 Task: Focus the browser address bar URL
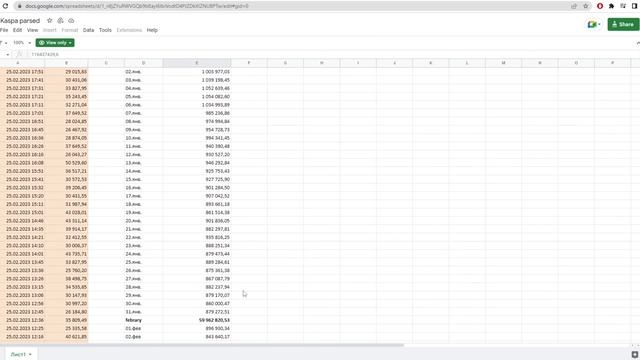137,6
